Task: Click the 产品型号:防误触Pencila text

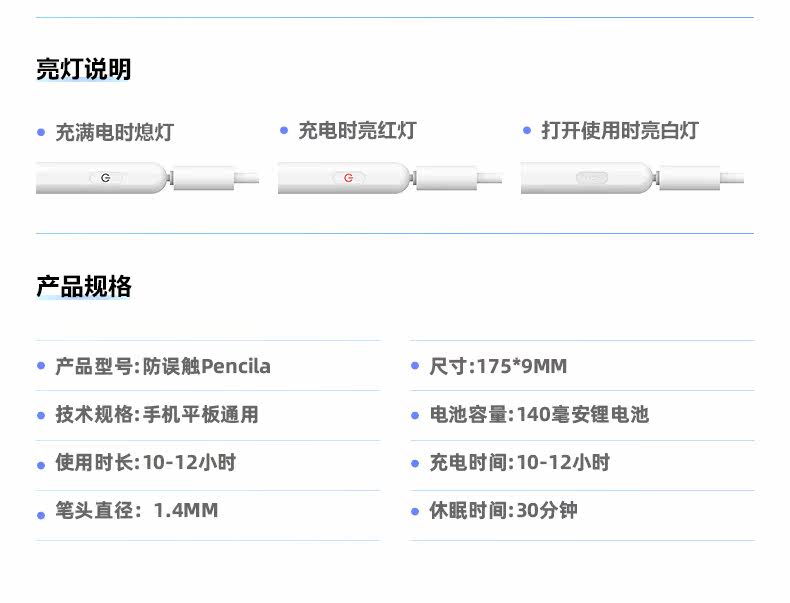Action: click(x=163, y=366)
